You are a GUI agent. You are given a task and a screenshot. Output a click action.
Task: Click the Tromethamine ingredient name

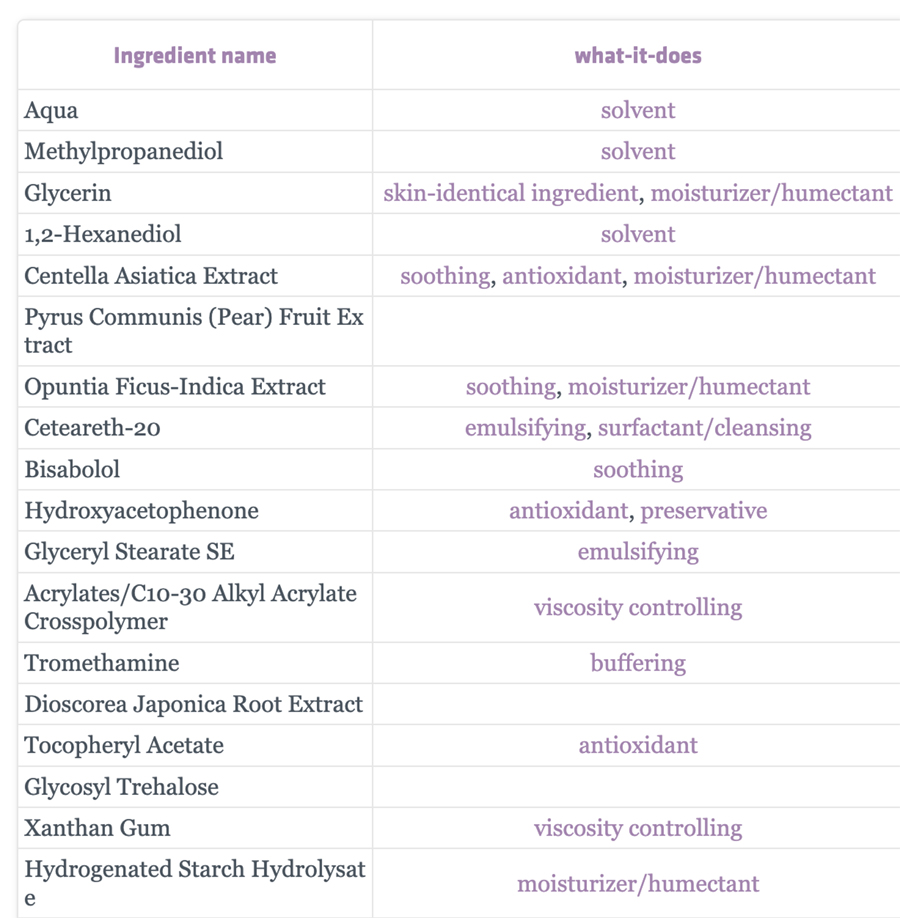[x=102, y=663]
